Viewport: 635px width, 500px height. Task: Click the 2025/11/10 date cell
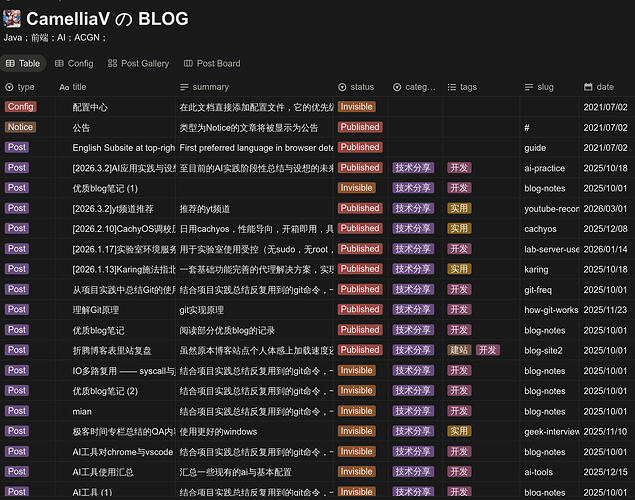click(x=606, y=432)
